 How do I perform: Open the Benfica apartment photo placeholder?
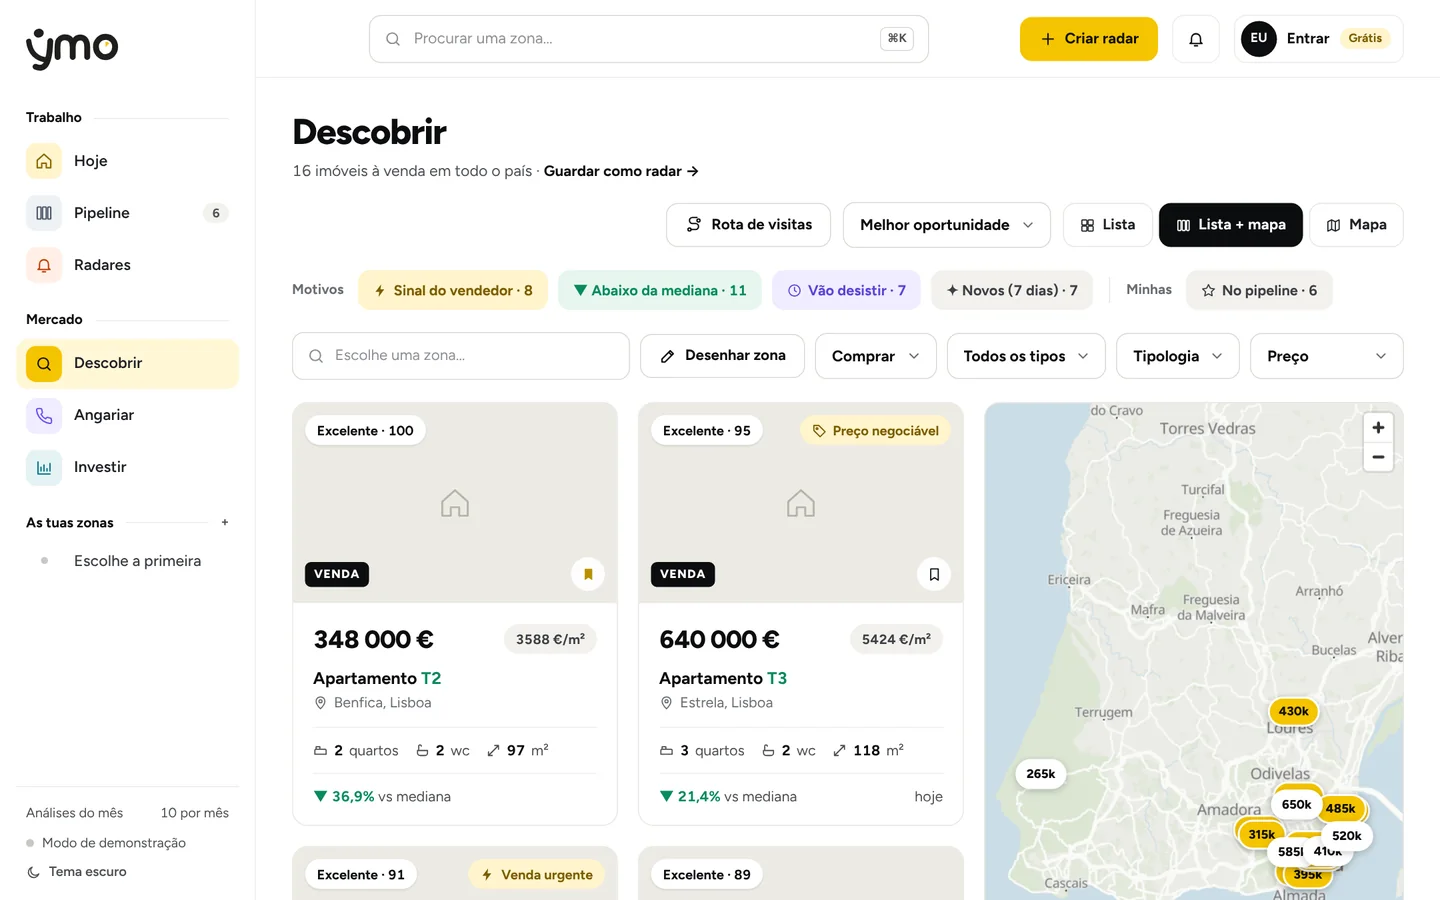tap(455, 503)
